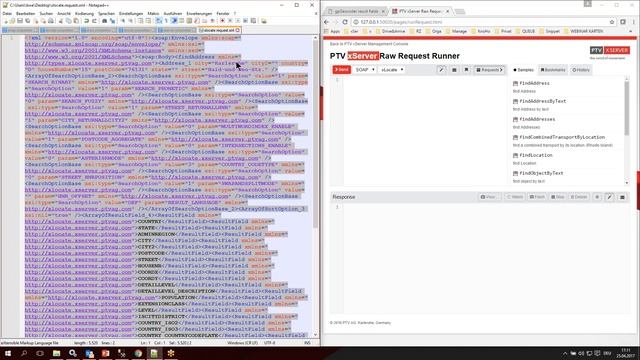Click the Undo arrow in Notepad++ toolbar

(87, 21)
